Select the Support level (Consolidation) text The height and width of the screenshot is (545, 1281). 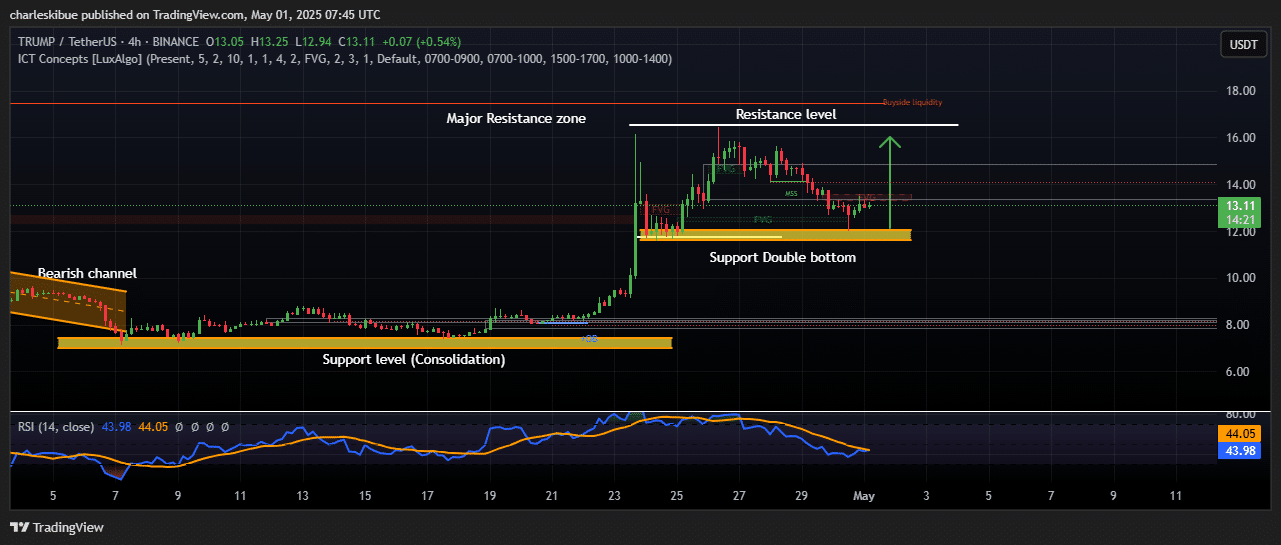pyautogui.click(x=413, y=359)
